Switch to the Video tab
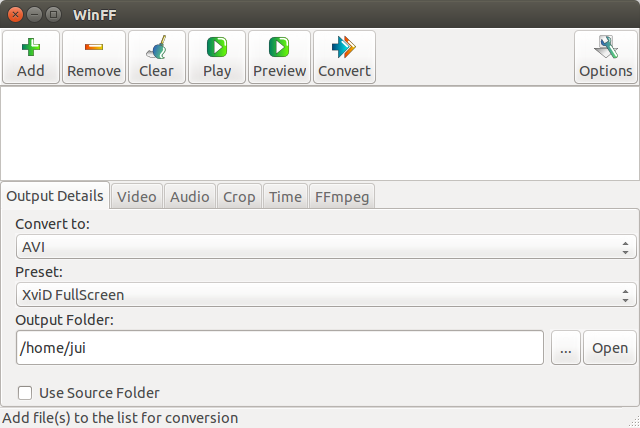The height and width of the screenshot is (428, 640). [x=136, y=197]
